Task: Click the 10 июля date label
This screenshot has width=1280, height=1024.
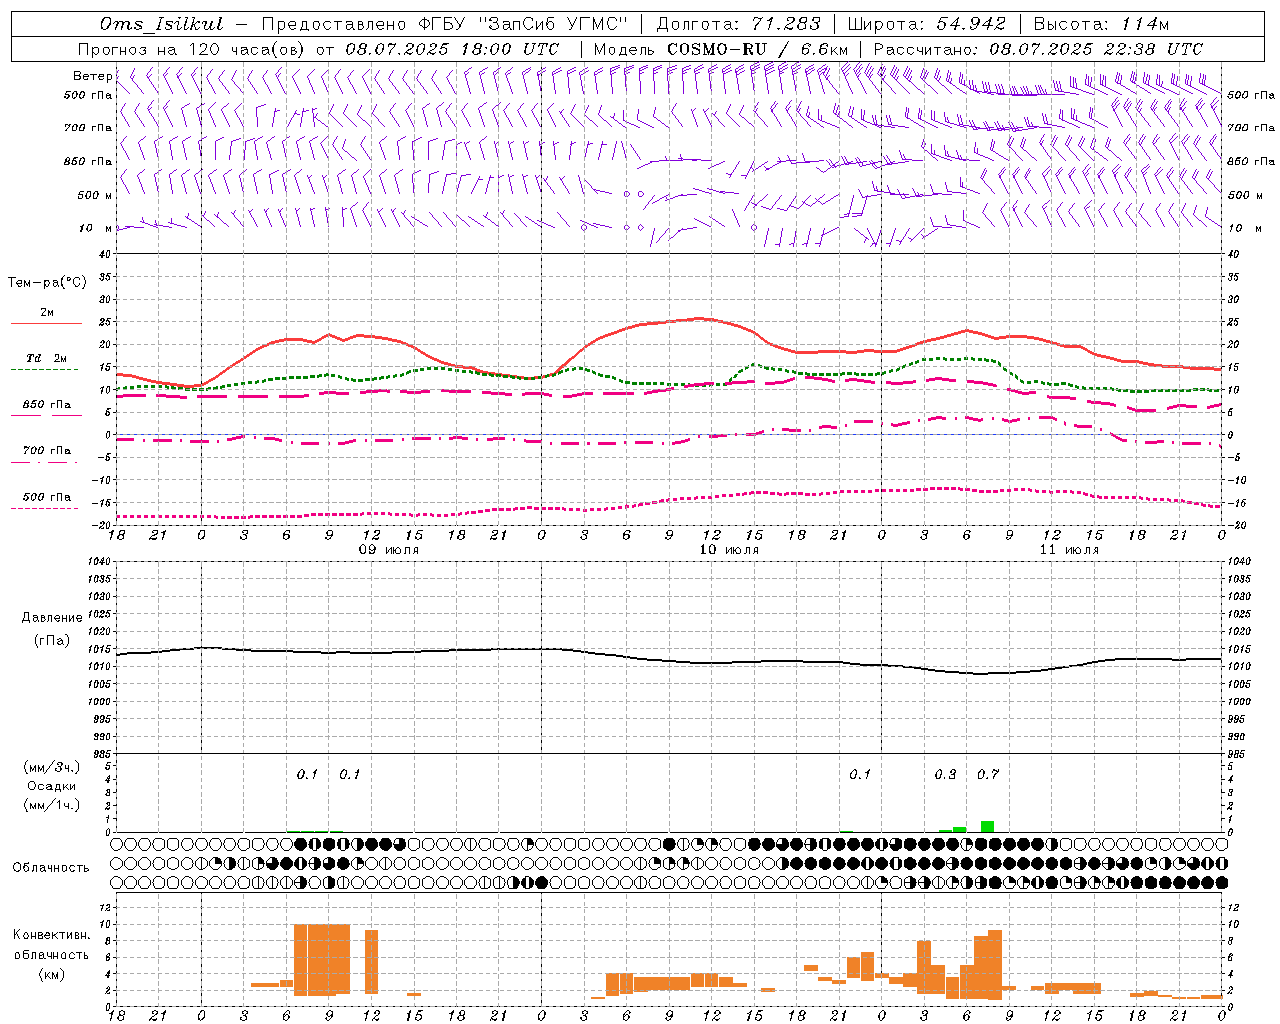Action: click(x=729, y=550)
